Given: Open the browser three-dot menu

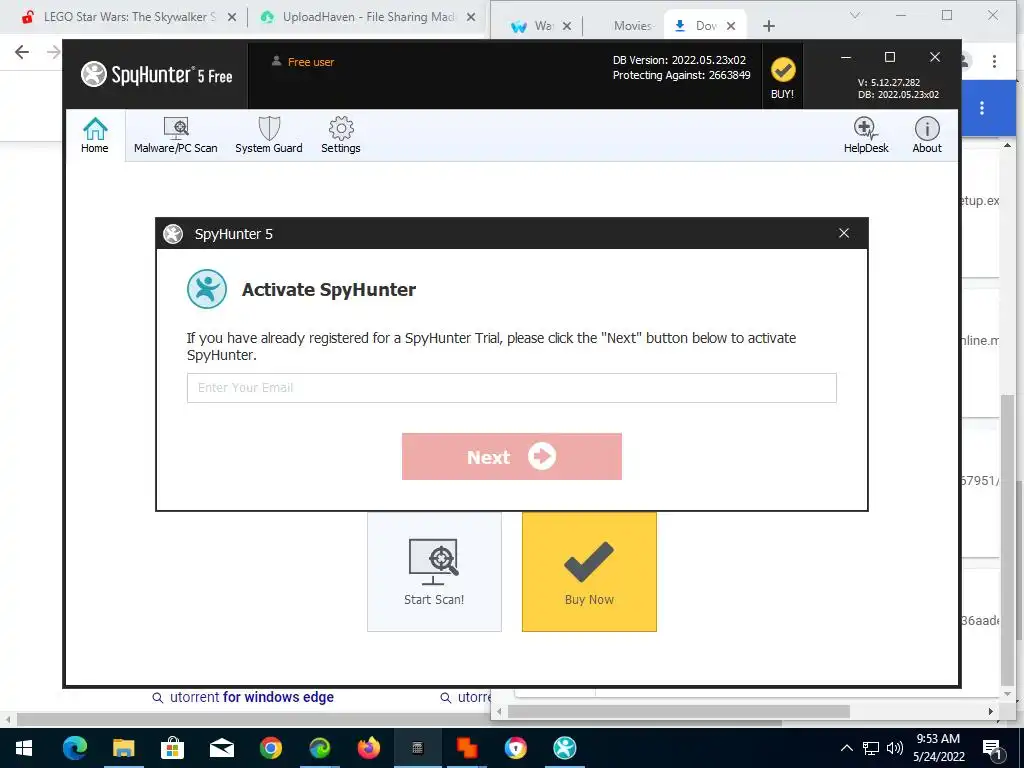Looking at the screenshot, I should click(x=994, y=61).
